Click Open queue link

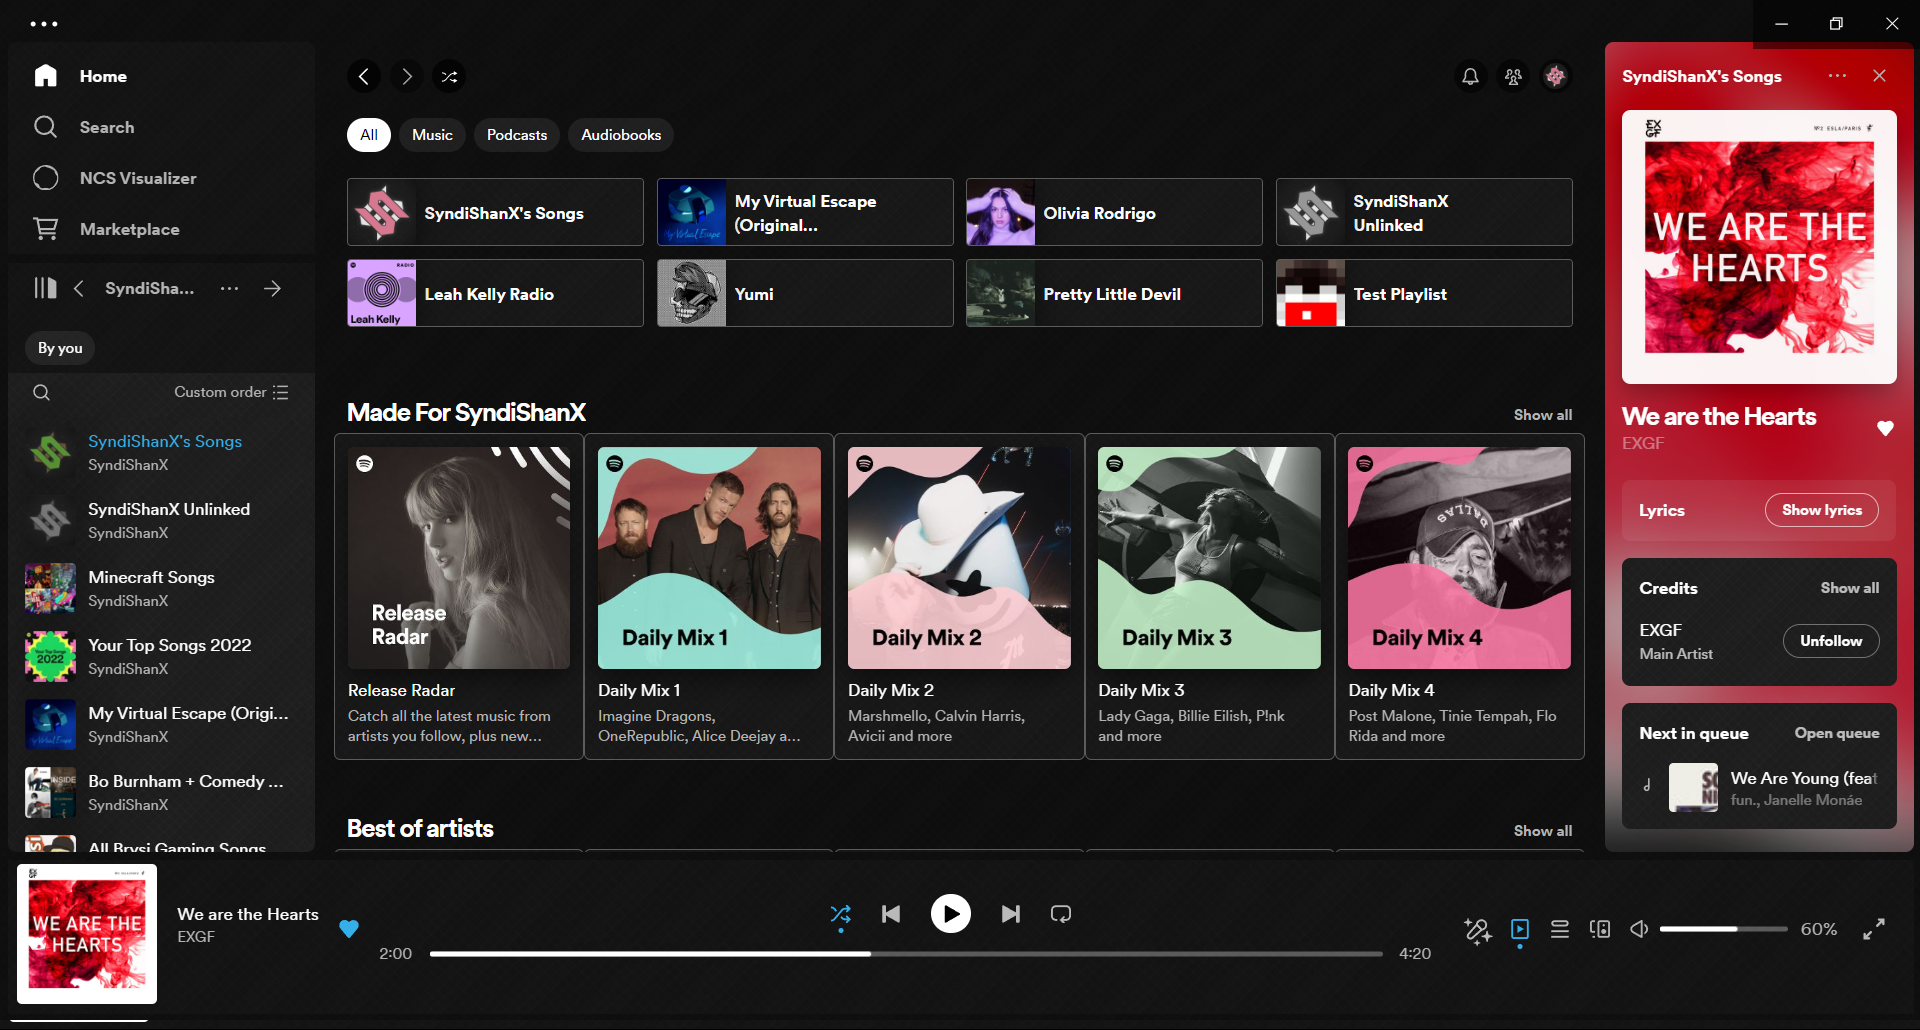pos(1837,733)
